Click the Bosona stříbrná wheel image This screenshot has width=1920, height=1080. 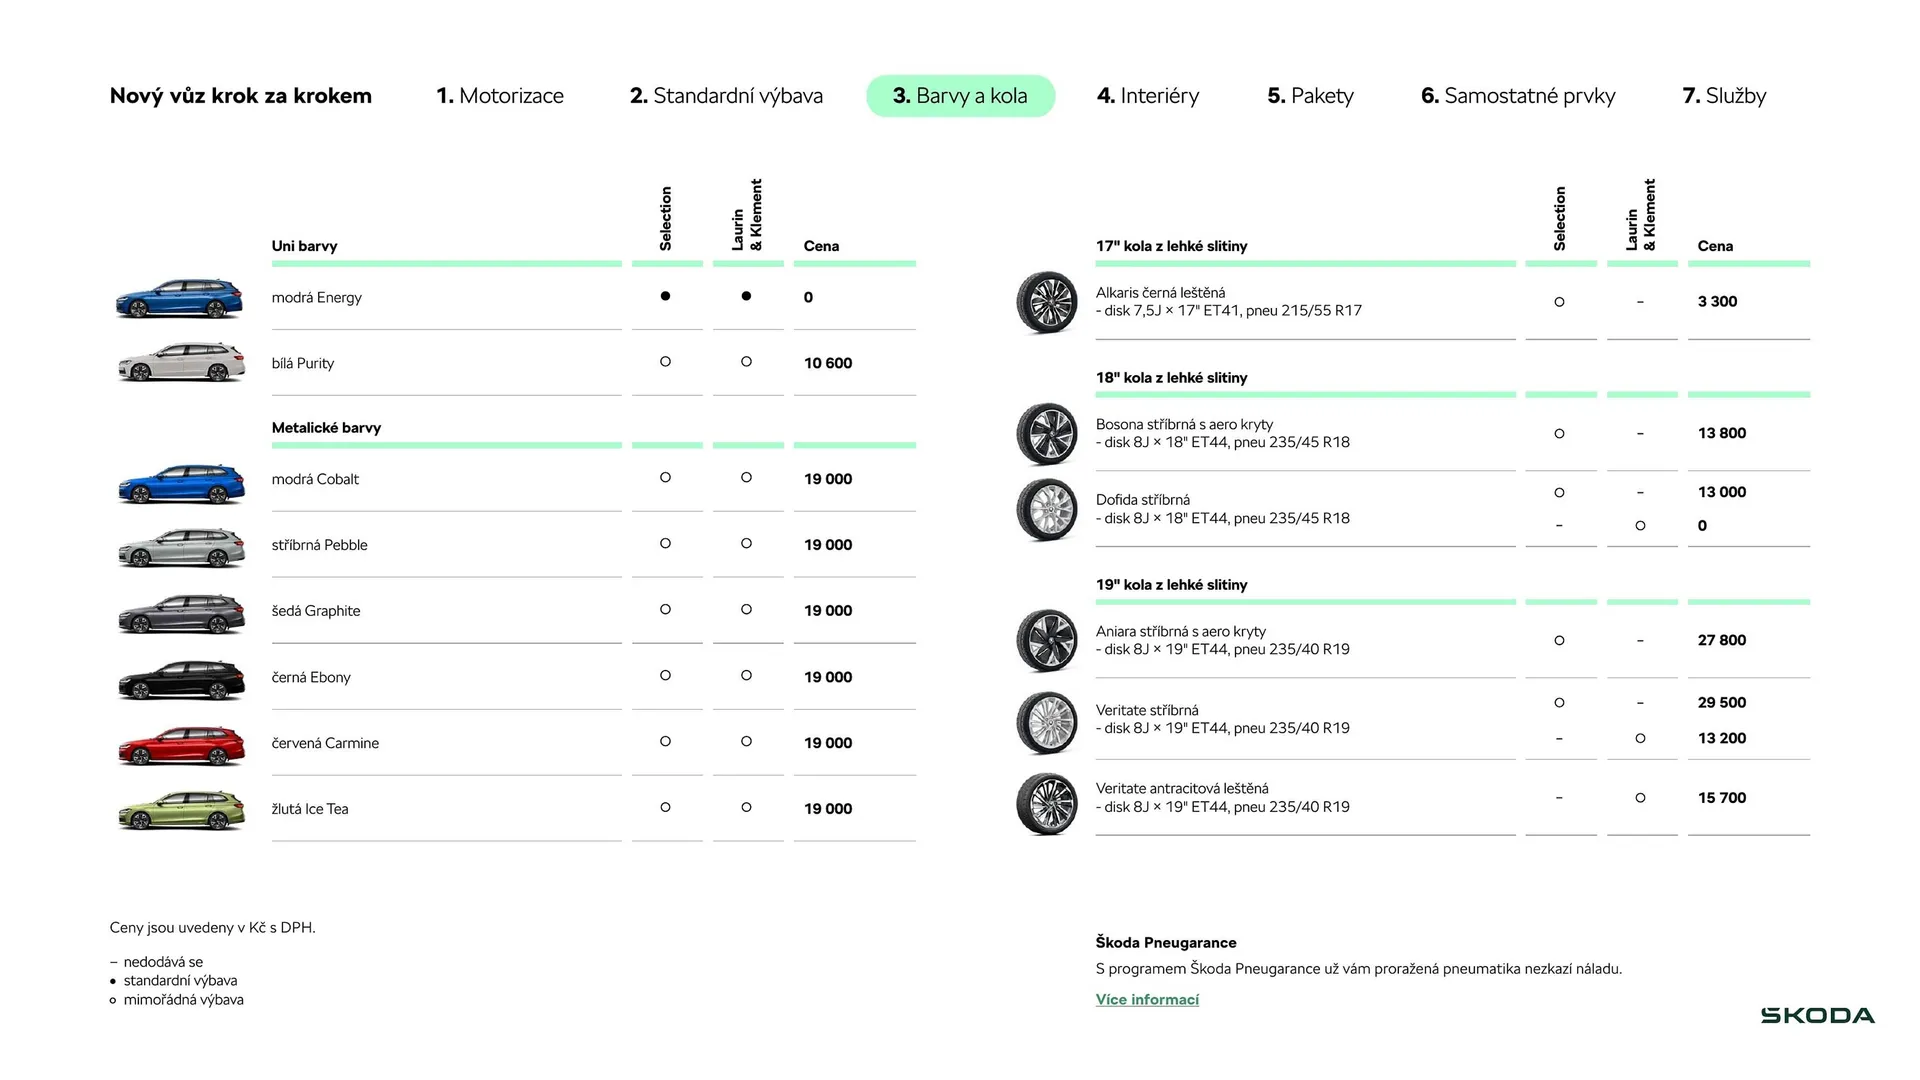pyautogui.click(x=1047, y=434)
